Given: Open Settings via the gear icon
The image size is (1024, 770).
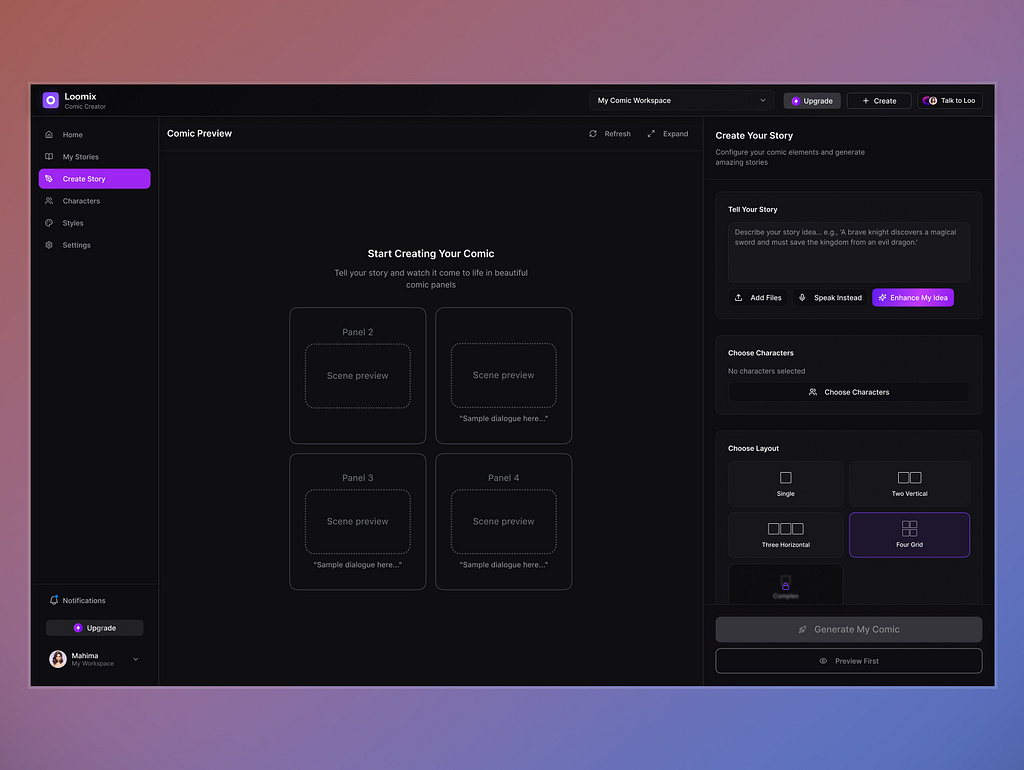Looking at the screenshot, I should point(49,244).
